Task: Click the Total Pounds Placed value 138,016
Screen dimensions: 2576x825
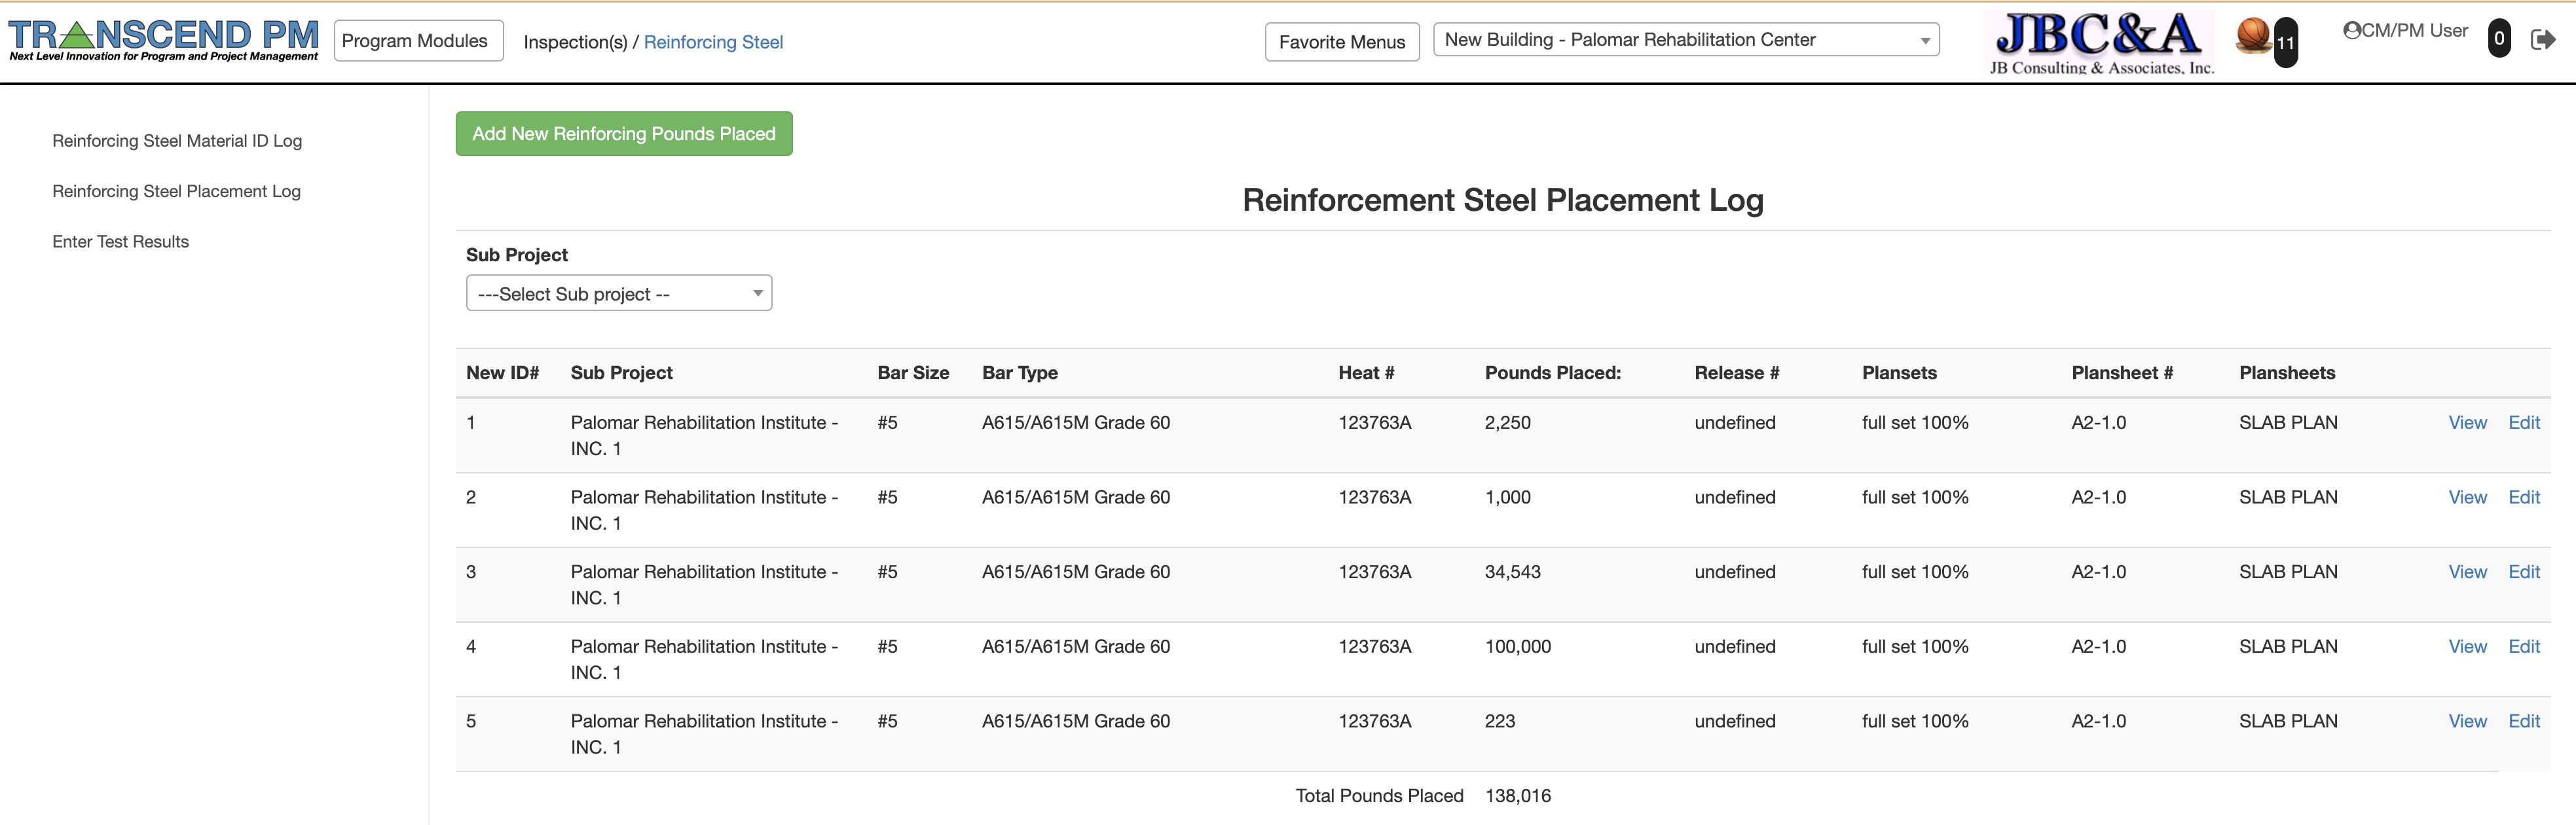Action: point(1517,796)
